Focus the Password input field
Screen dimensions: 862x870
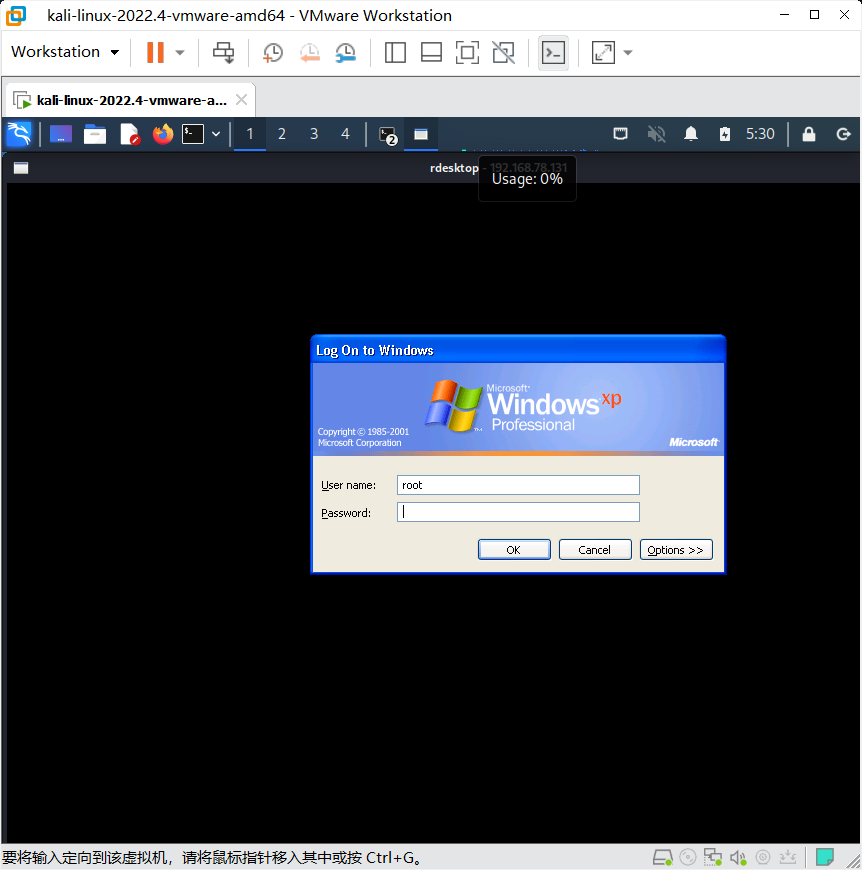click(x=518, y=512)
